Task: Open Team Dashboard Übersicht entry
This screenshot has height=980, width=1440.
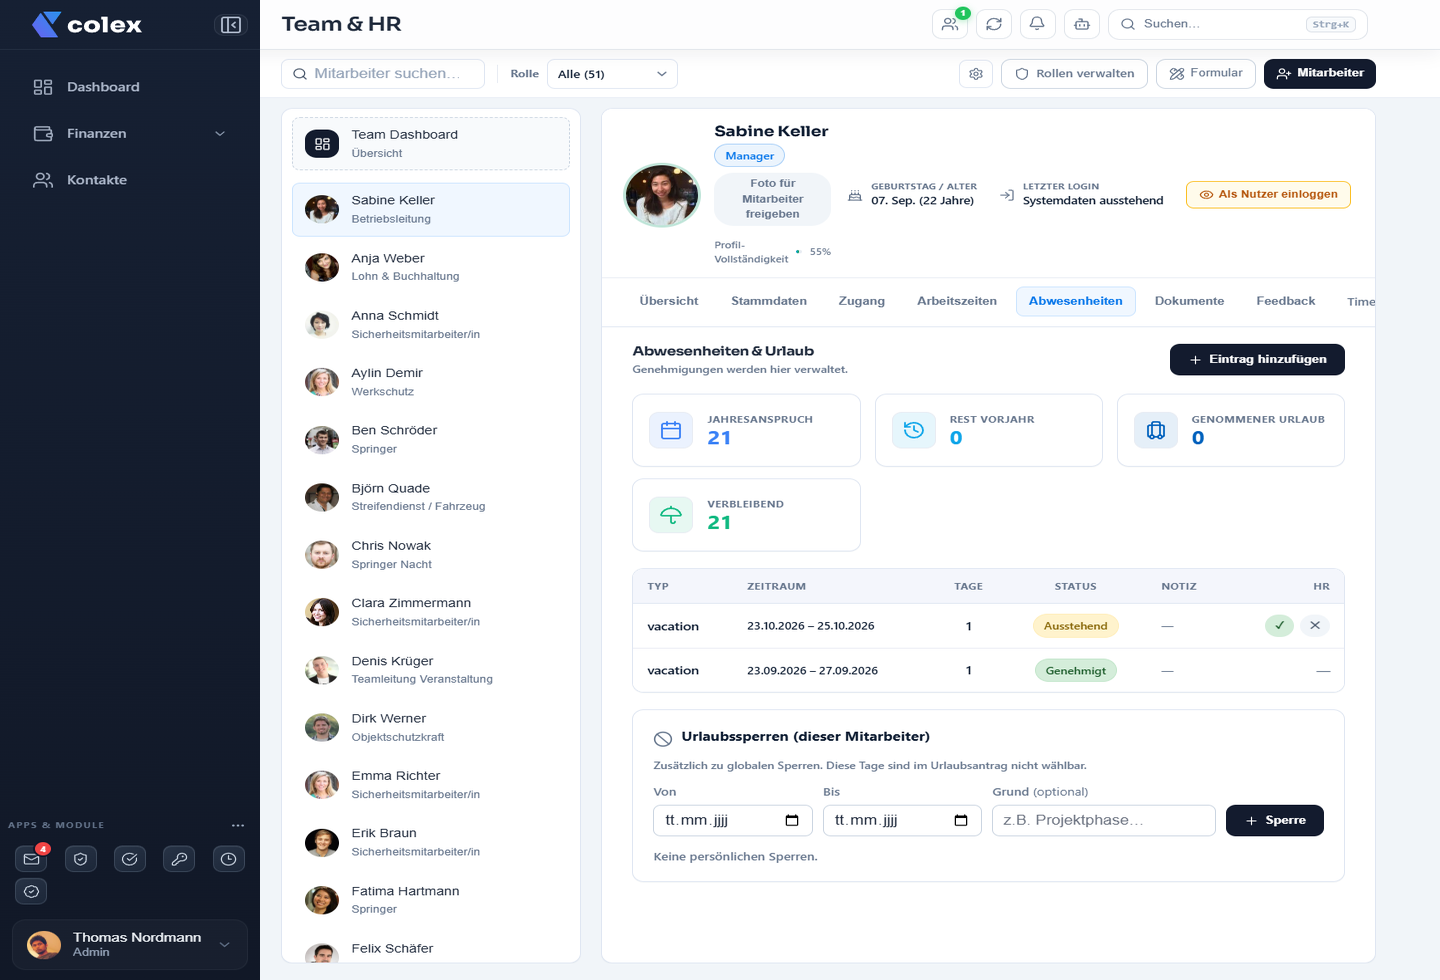Action: [431, 144]
